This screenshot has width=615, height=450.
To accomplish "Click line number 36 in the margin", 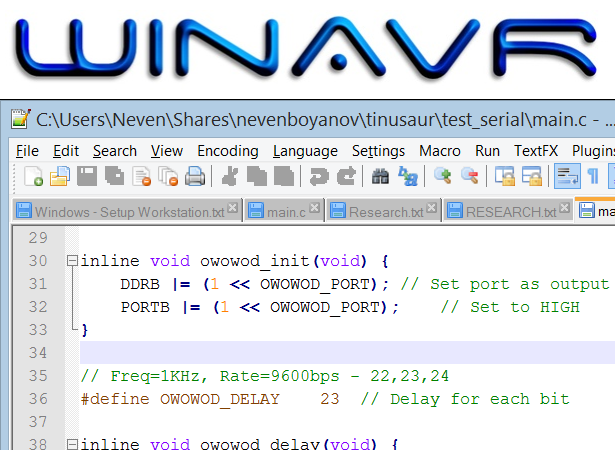I will pyautogui.click(x=38, y=399).
